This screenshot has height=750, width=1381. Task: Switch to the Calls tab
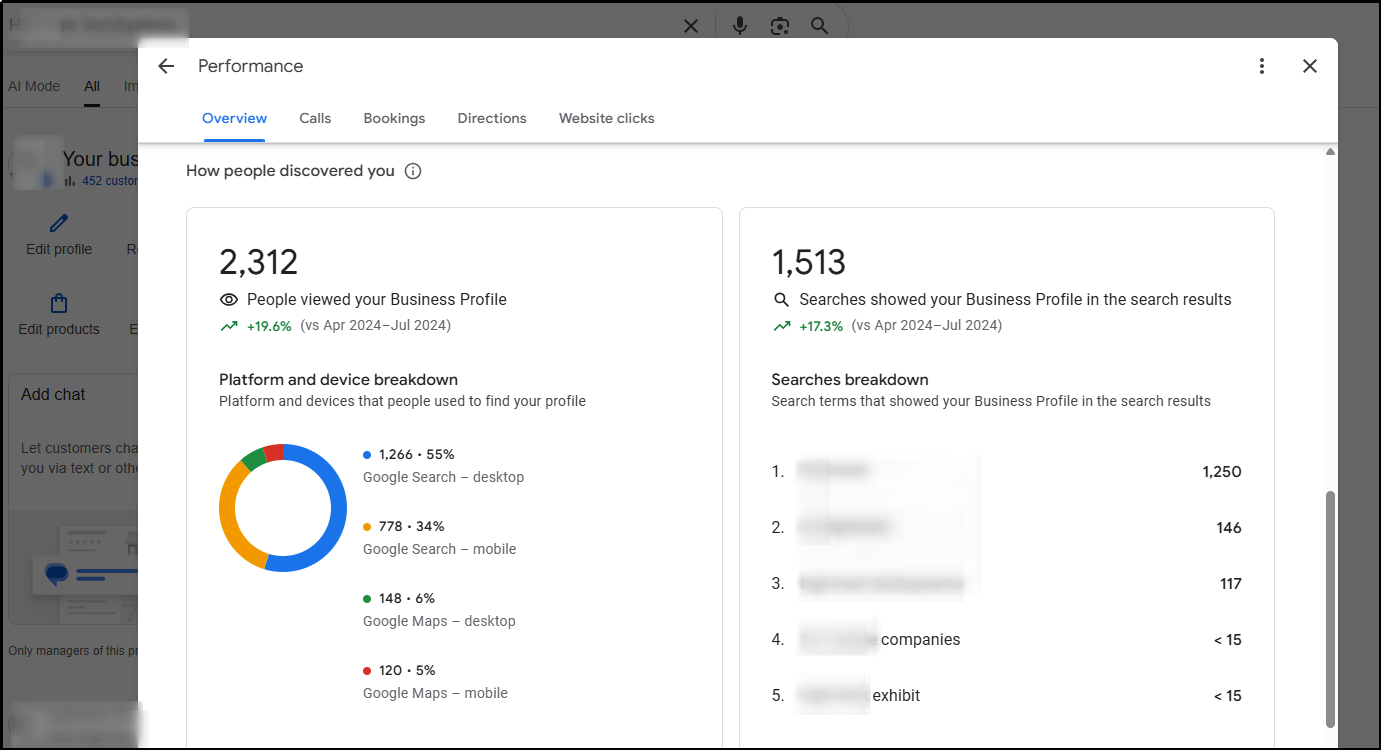tap(314, 118)
